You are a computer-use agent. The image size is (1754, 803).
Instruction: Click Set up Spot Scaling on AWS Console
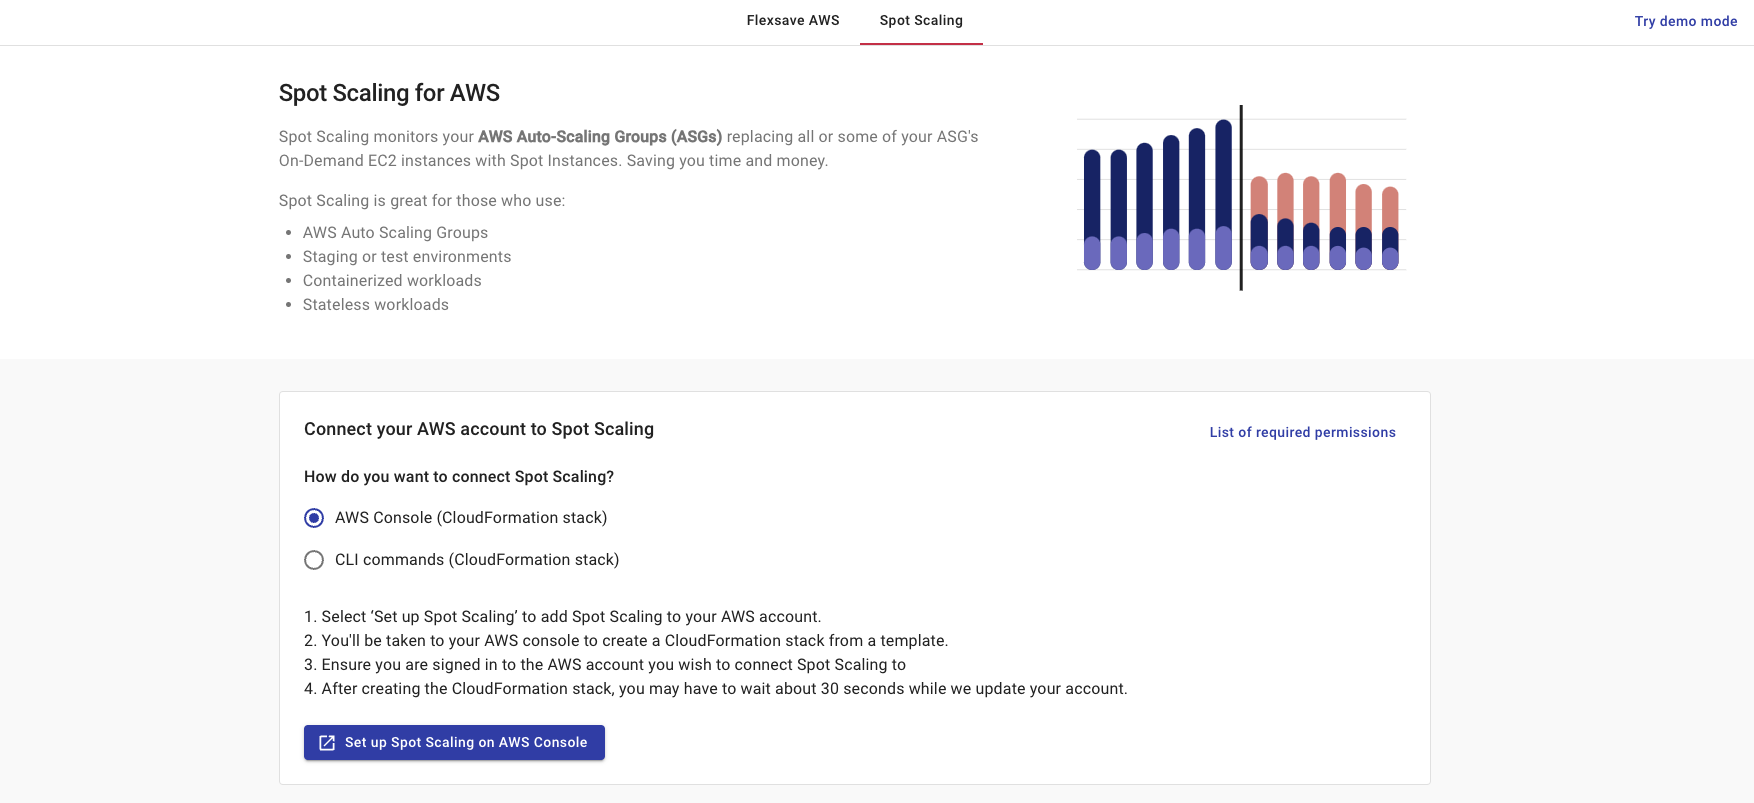point(454,742)
